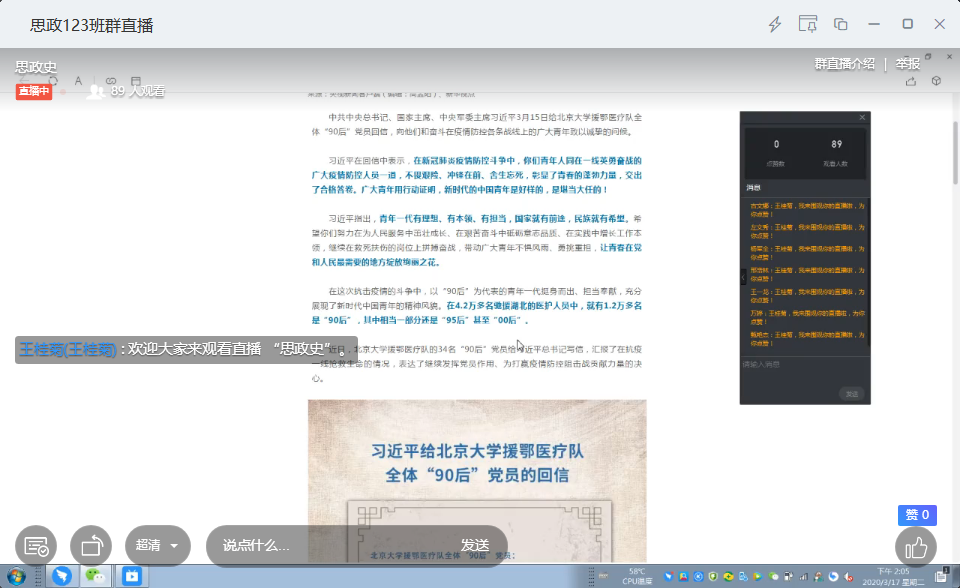
Task: Click the 举报 report link
Action: pos(908,63)
